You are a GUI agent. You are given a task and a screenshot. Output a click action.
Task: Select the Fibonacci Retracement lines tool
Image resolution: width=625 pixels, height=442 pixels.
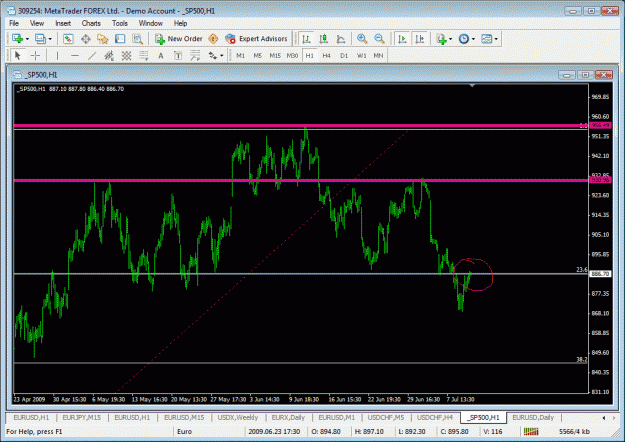143,55
